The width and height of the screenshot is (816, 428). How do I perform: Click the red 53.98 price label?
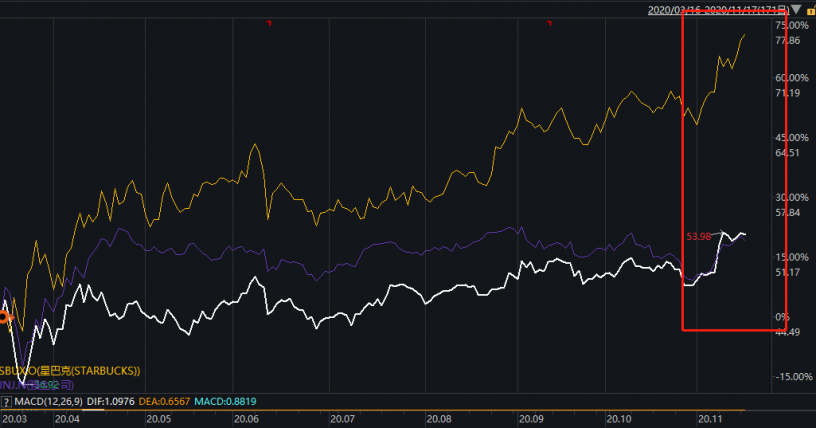[700, 236]
